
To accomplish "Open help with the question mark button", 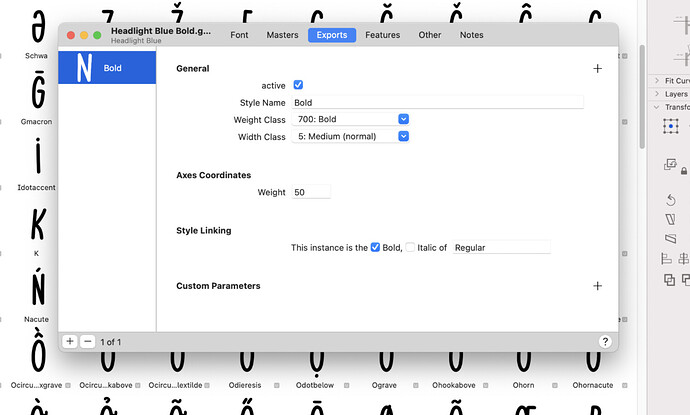I will coord(605,342).
